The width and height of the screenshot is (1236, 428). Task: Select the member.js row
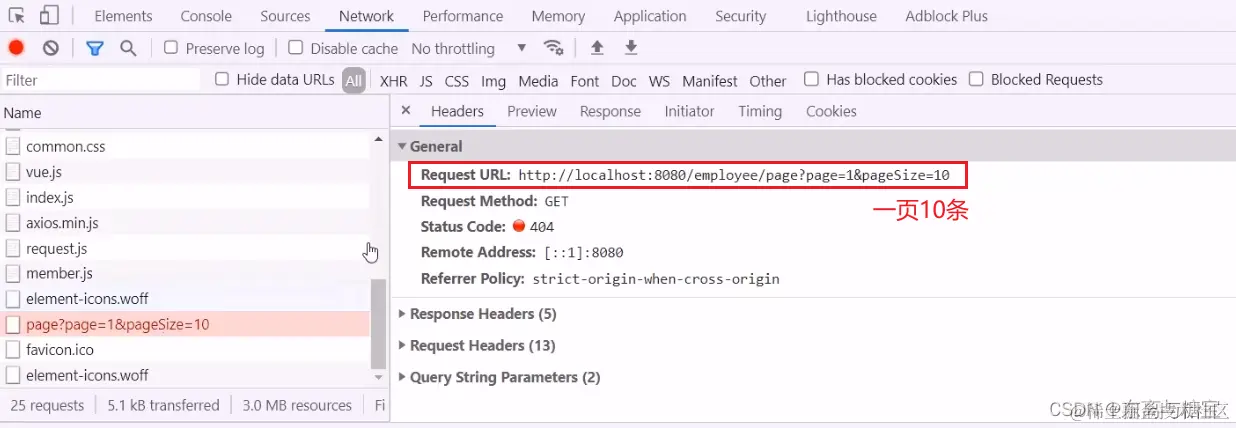pyautogui.click(x=185, y=273)
